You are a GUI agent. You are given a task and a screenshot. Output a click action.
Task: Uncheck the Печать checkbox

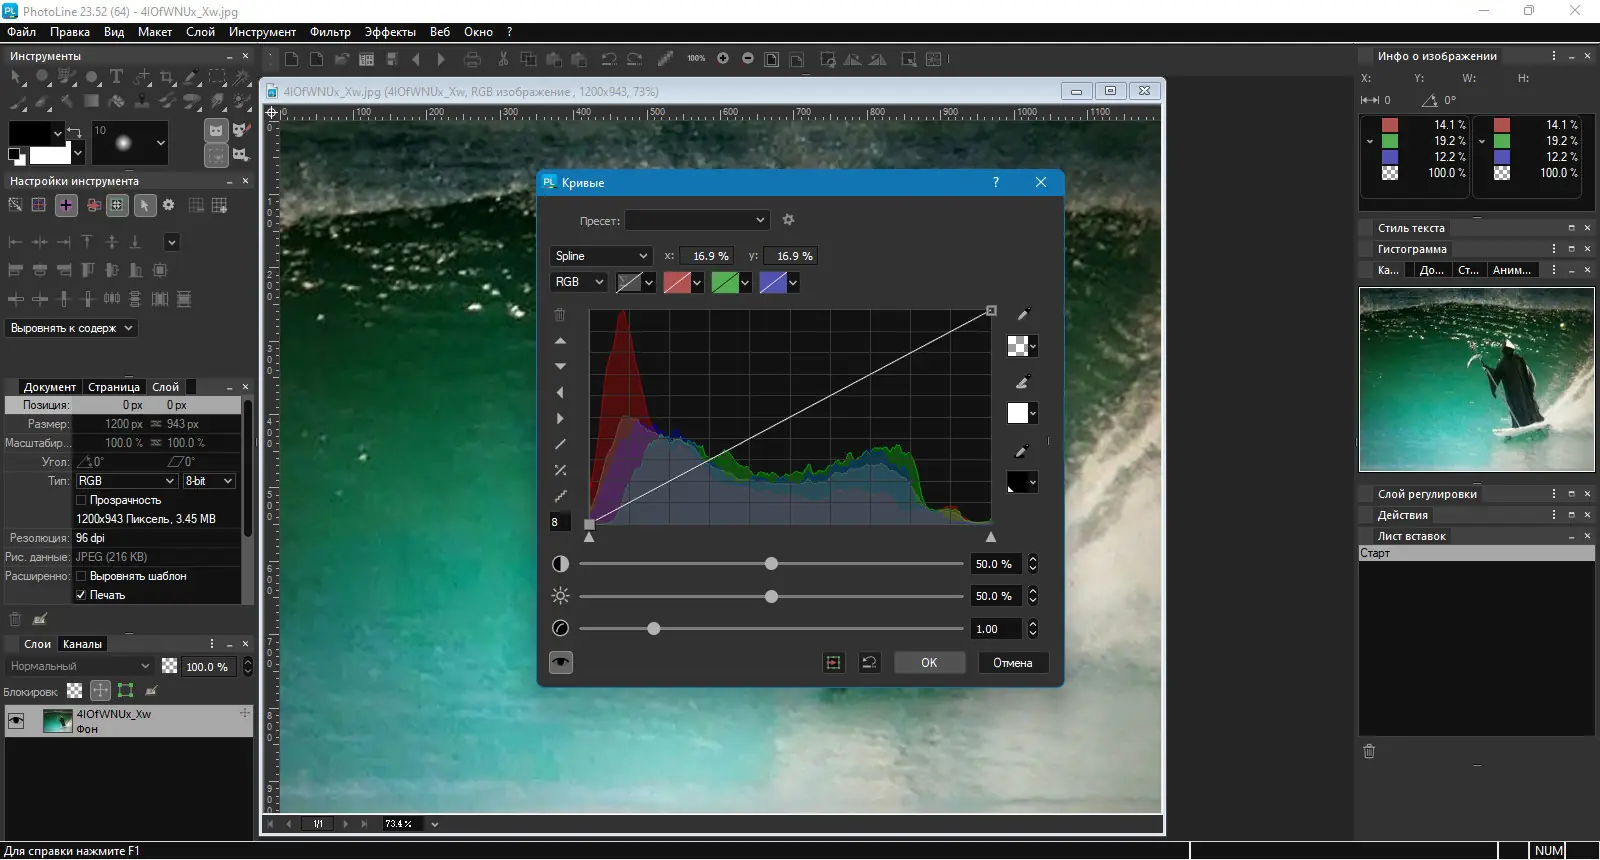(x=82, y=595)
